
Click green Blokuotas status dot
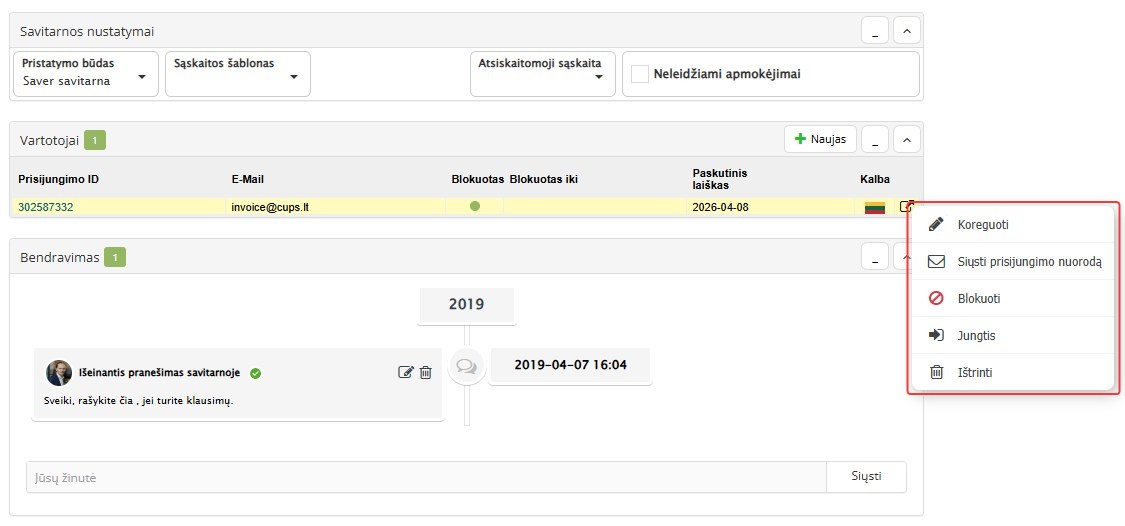pos(474,207)
